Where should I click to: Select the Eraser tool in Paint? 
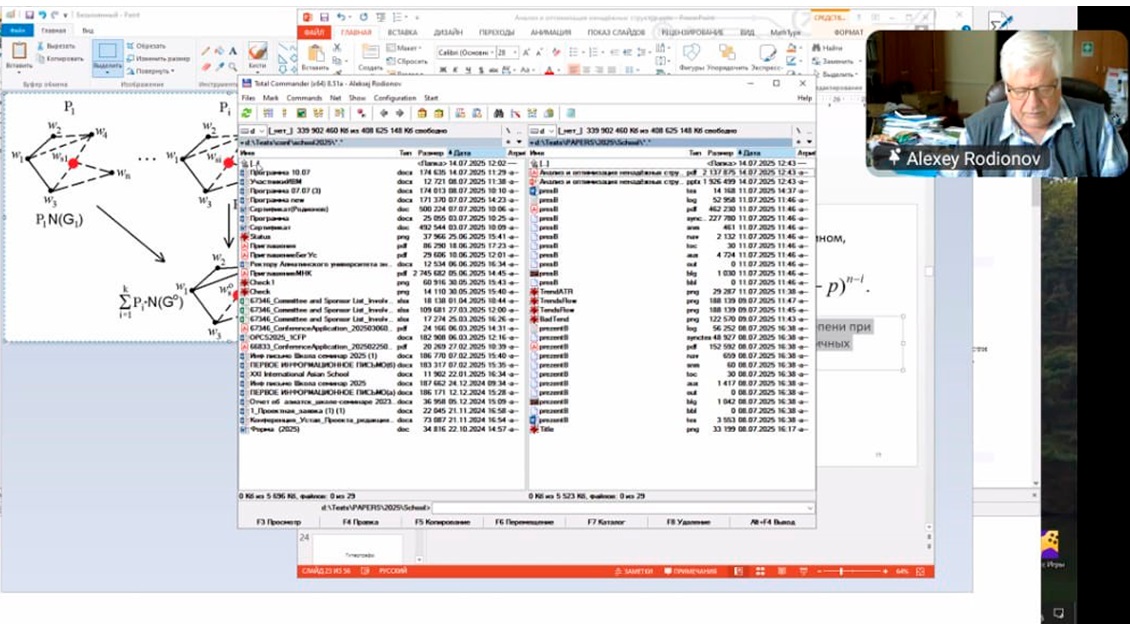coord(206,66)
